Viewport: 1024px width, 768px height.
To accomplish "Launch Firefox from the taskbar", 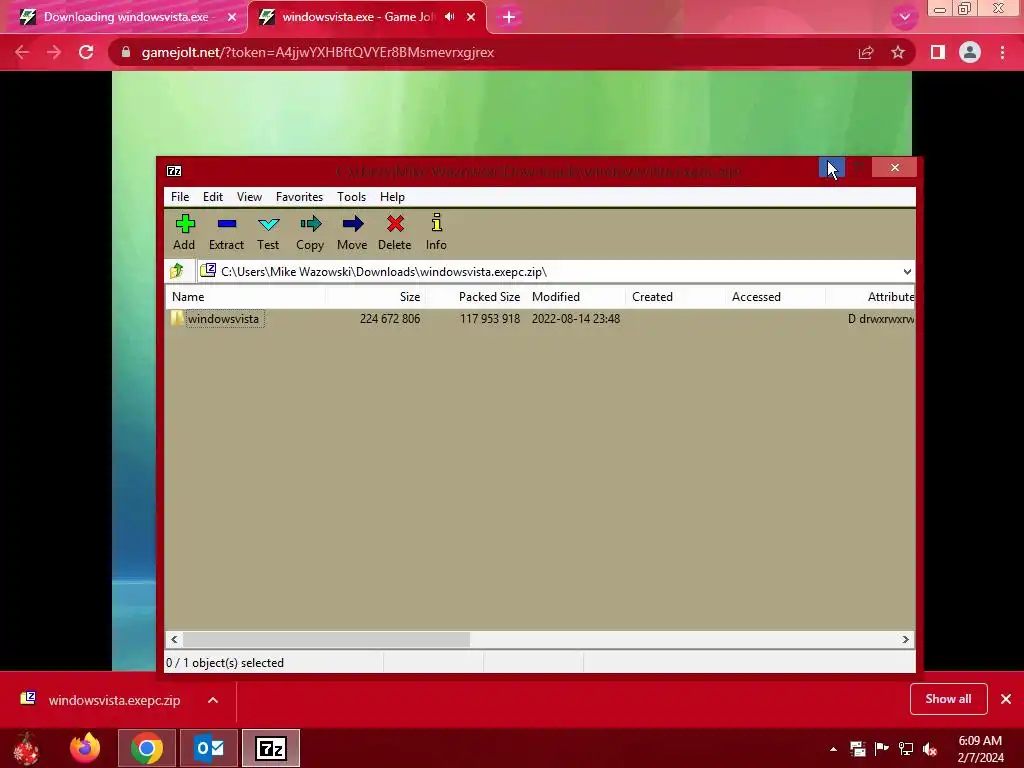I will (85, 748).
